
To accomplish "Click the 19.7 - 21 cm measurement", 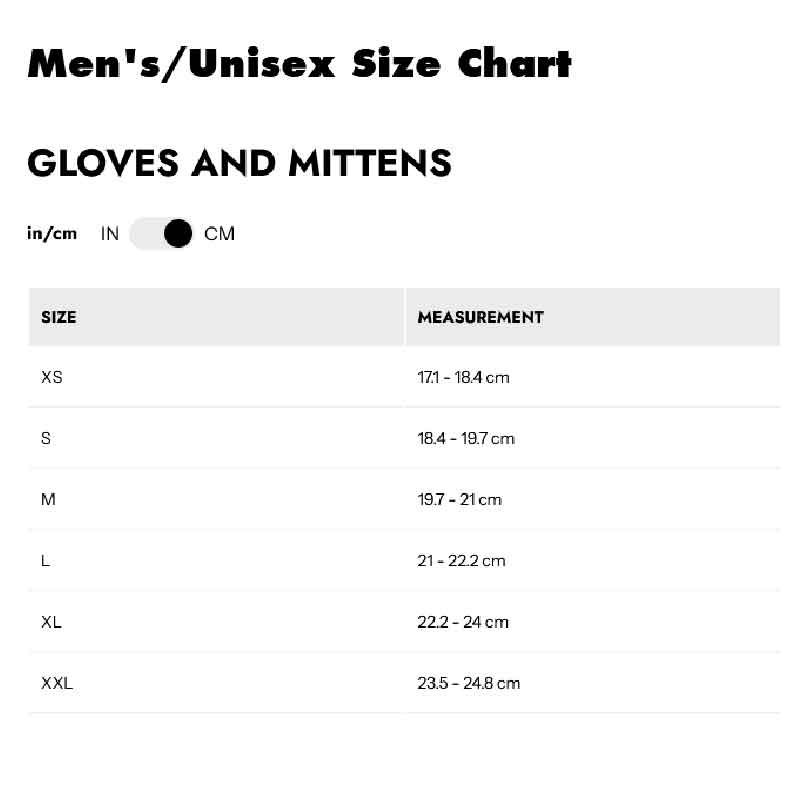I will 459,500.
